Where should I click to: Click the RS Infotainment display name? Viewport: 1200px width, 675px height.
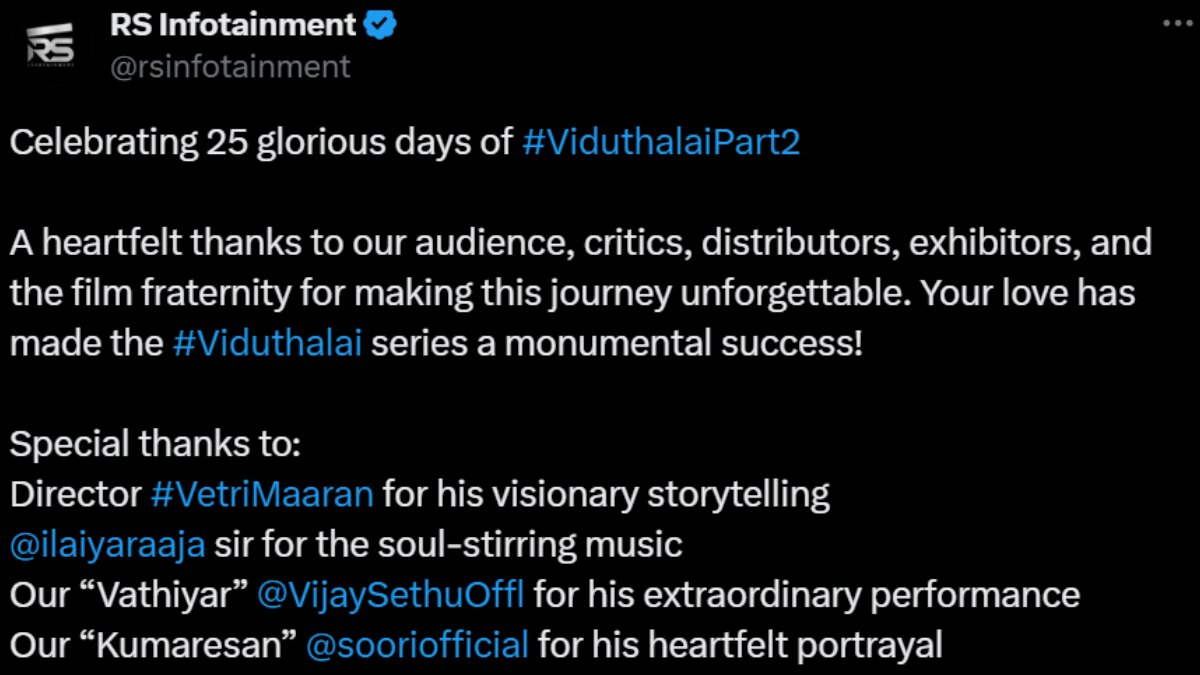coord(234,26)
